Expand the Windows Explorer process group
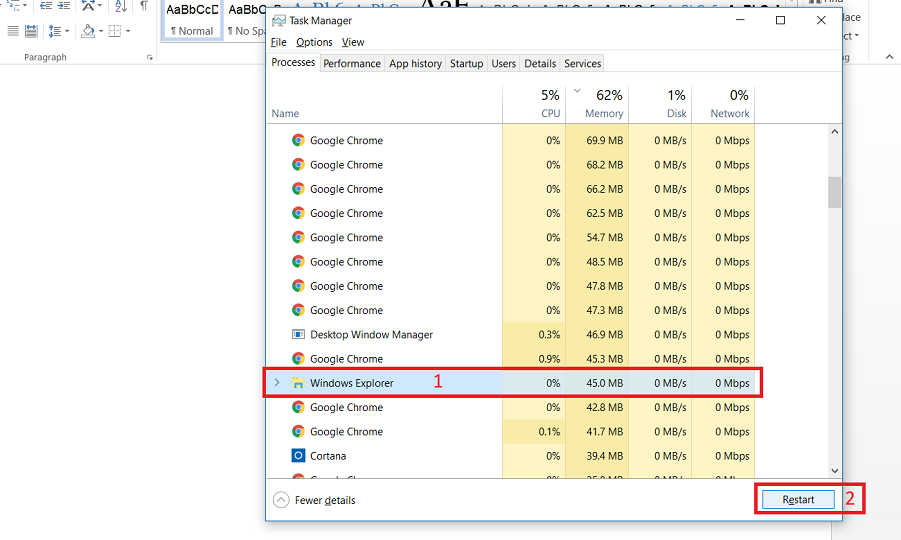The height and width of the screenshot is (540, 901). click(x=277, y=383)
